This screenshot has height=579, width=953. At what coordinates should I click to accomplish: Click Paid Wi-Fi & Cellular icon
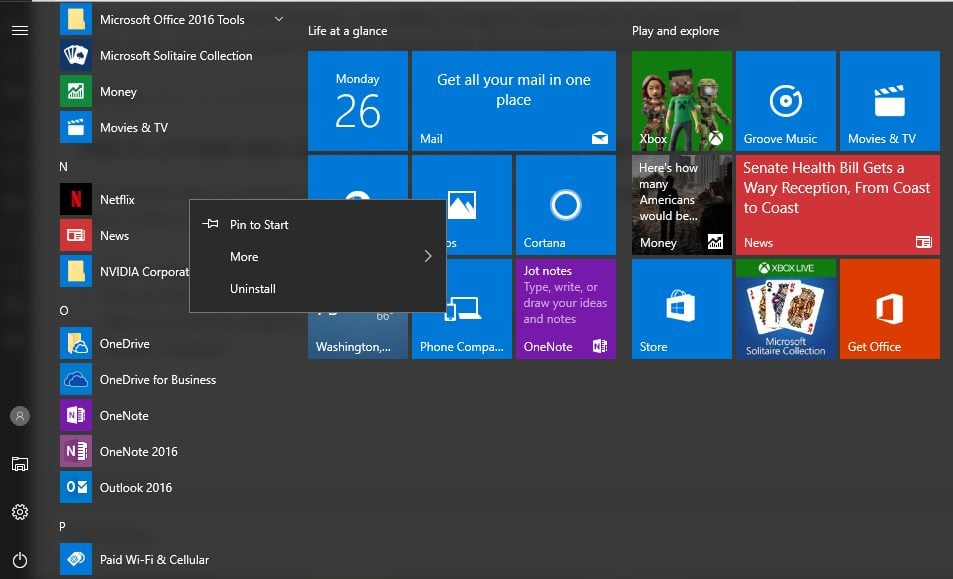(x=76, y=559)
